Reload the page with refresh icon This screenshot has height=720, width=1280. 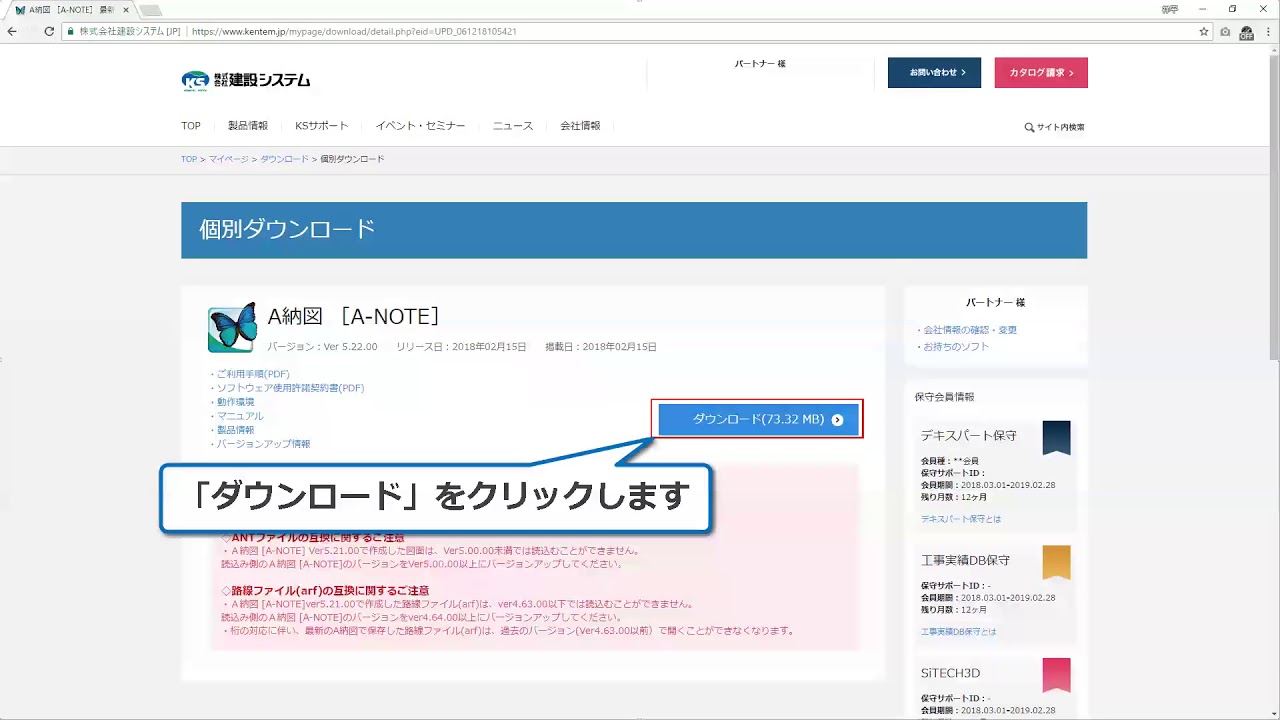[49, 31]
